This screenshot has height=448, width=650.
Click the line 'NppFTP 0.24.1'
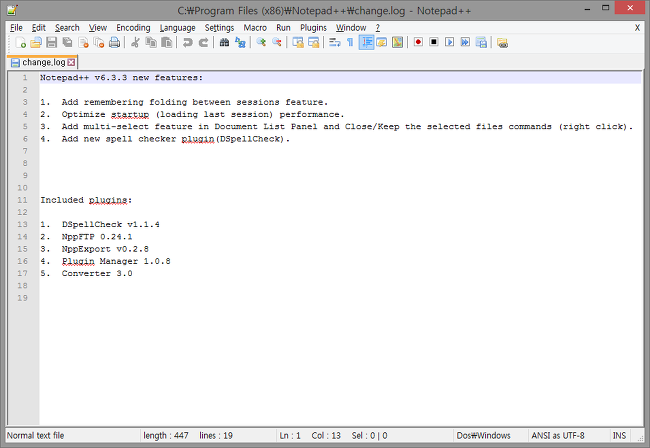[97, 237]
